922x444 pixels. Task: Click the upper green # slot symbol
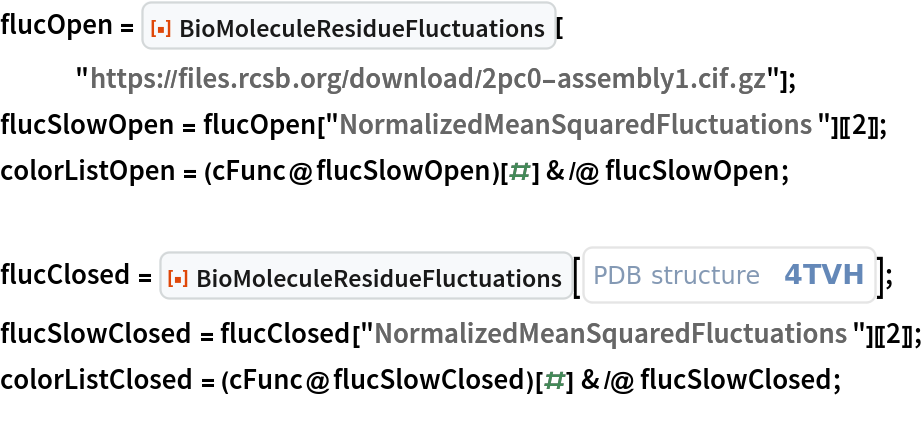519,172
